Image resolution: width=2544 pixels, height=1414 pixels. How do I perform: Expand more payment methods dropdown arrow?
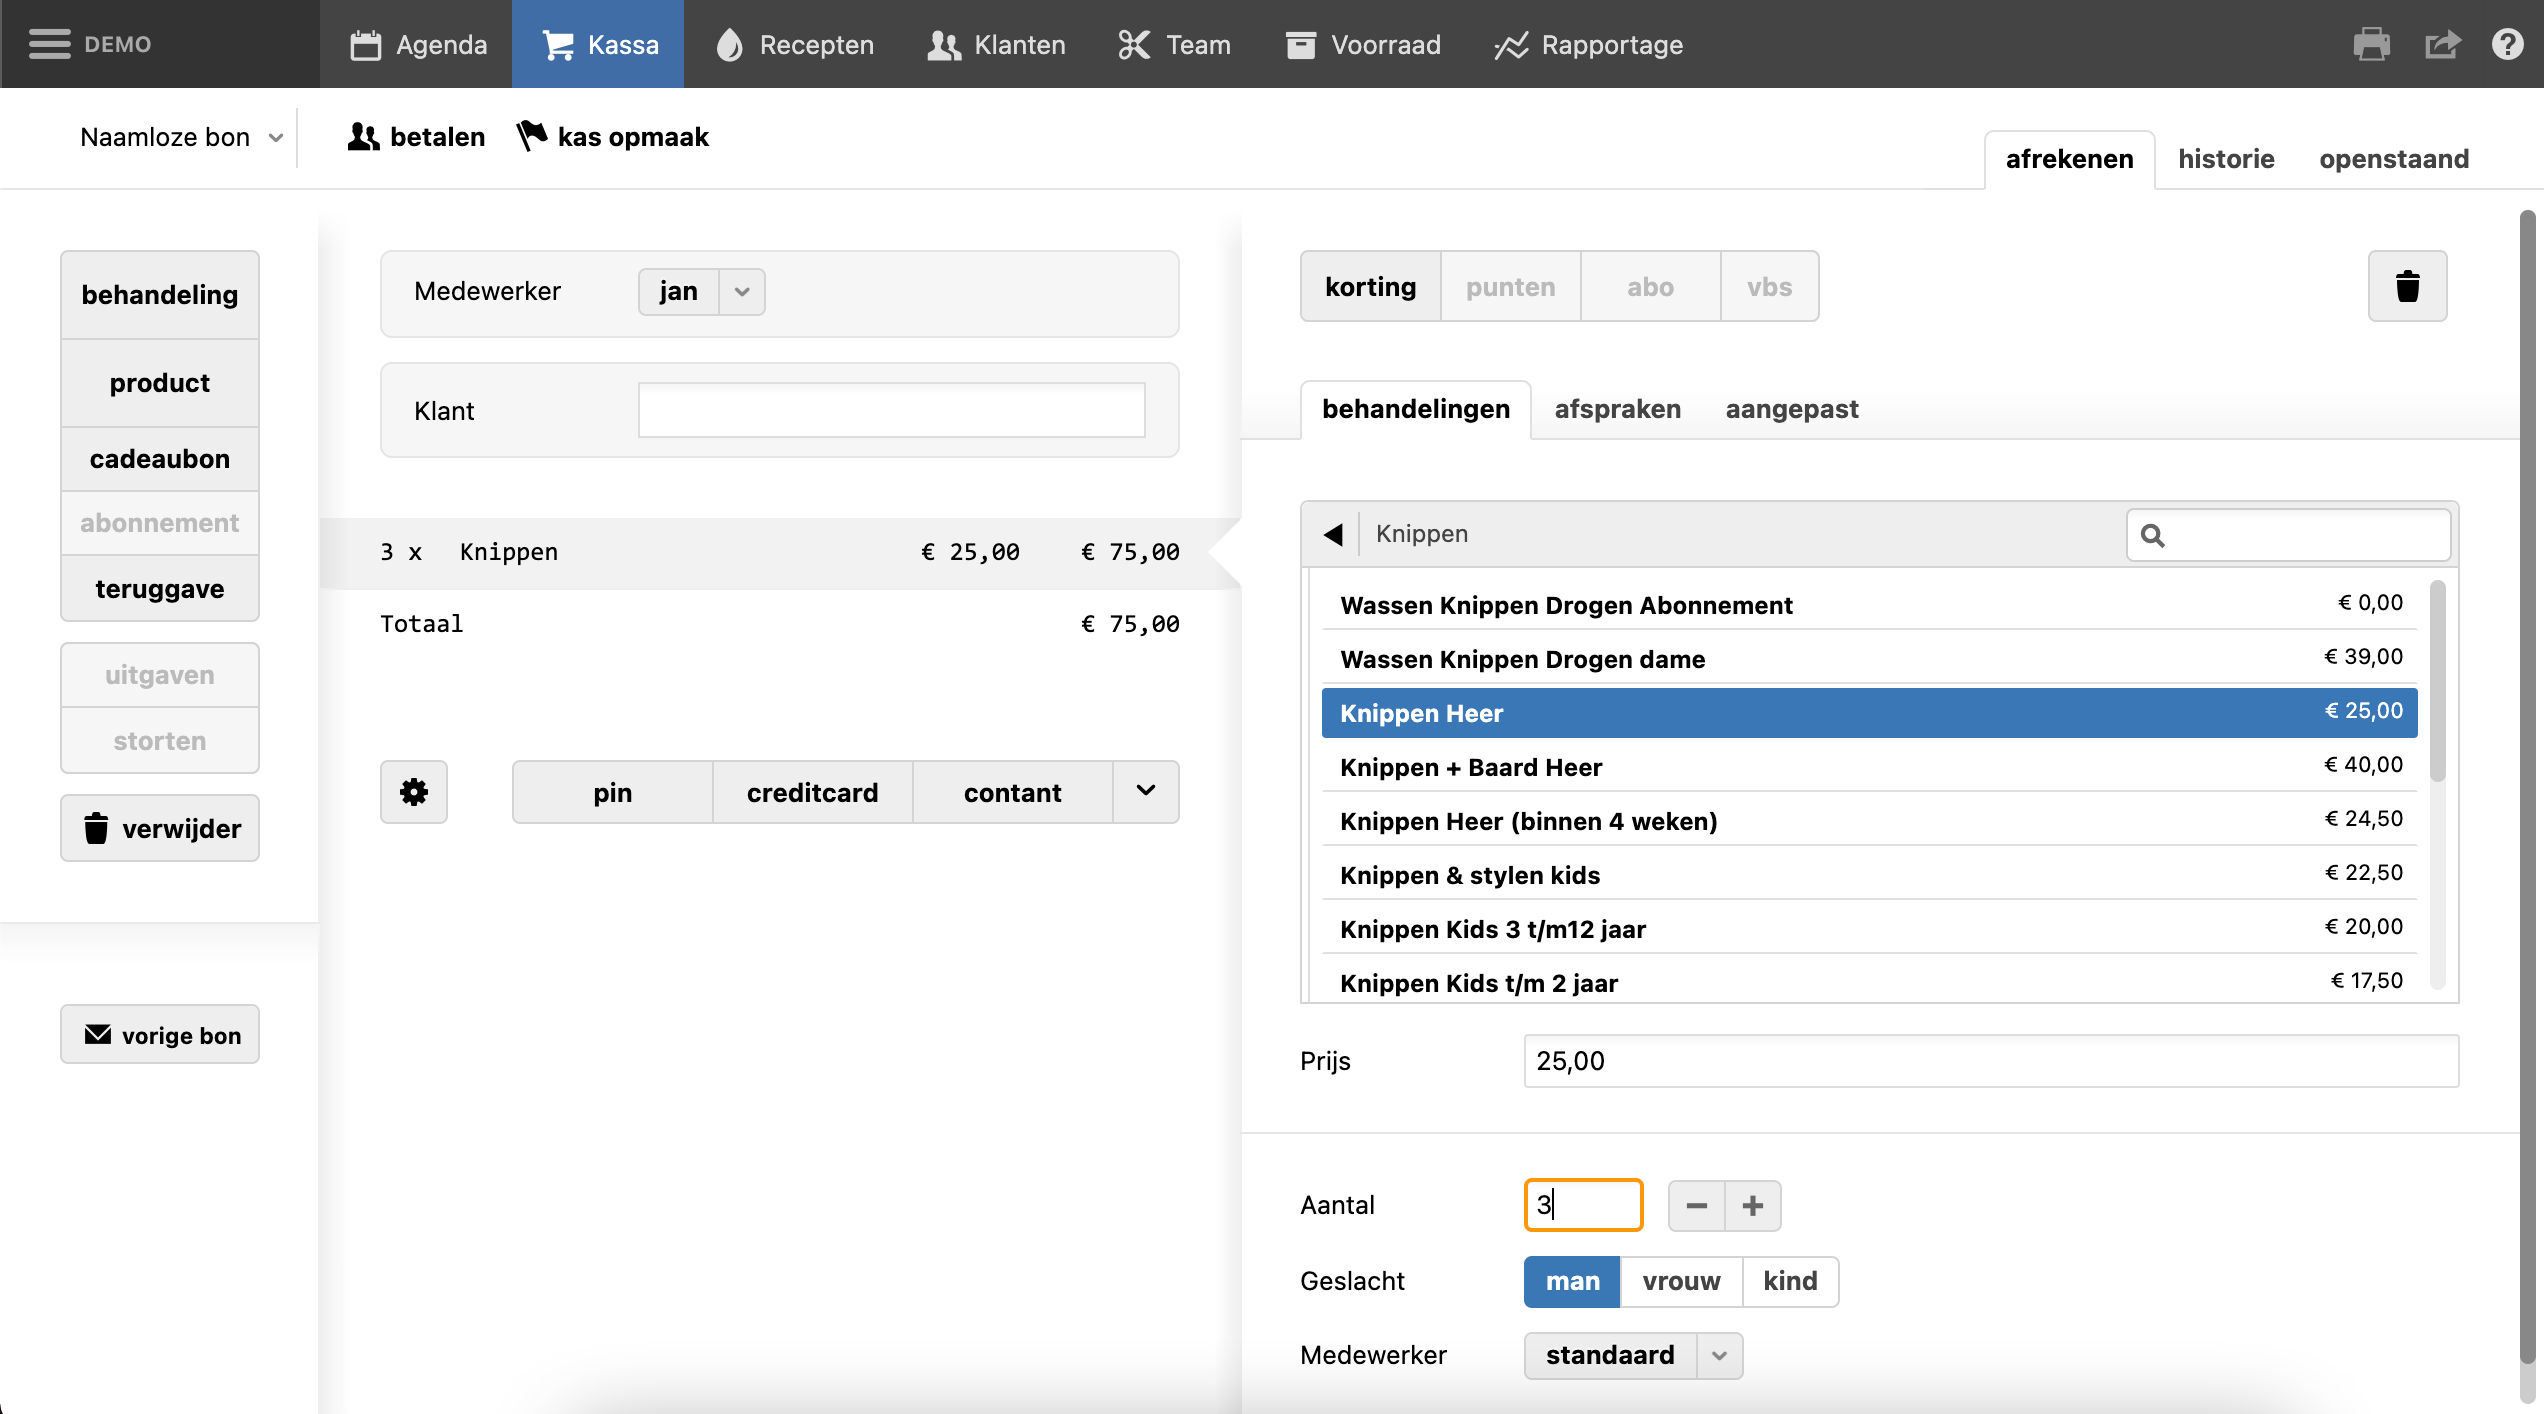click(x=1146, y=791)
